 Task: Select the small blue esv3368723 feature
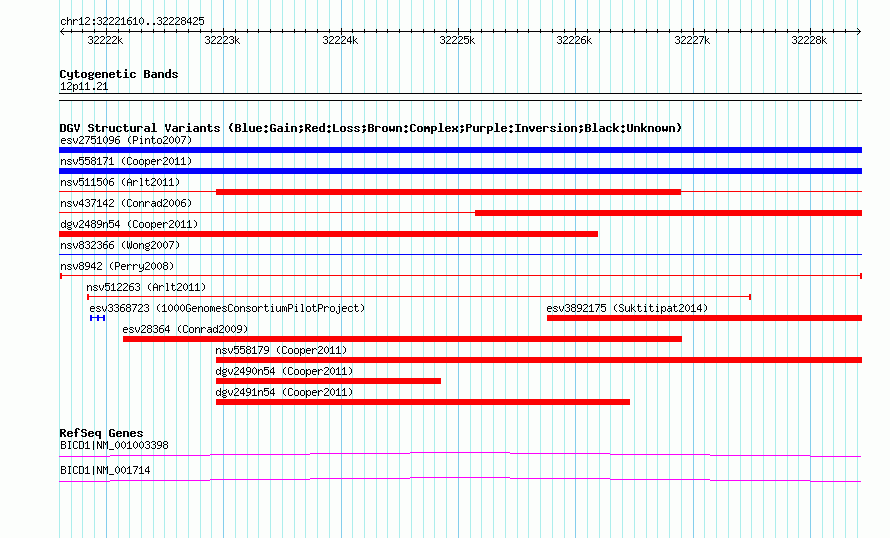(97, 318)
